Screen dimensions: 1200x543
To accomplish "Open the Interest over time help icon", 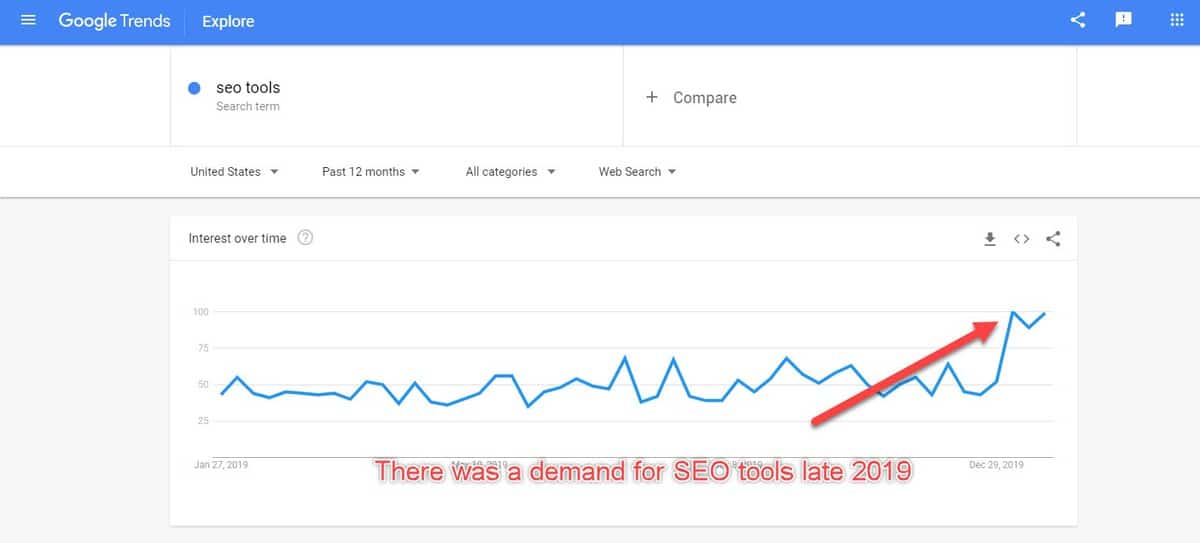I will click(306, 238).
